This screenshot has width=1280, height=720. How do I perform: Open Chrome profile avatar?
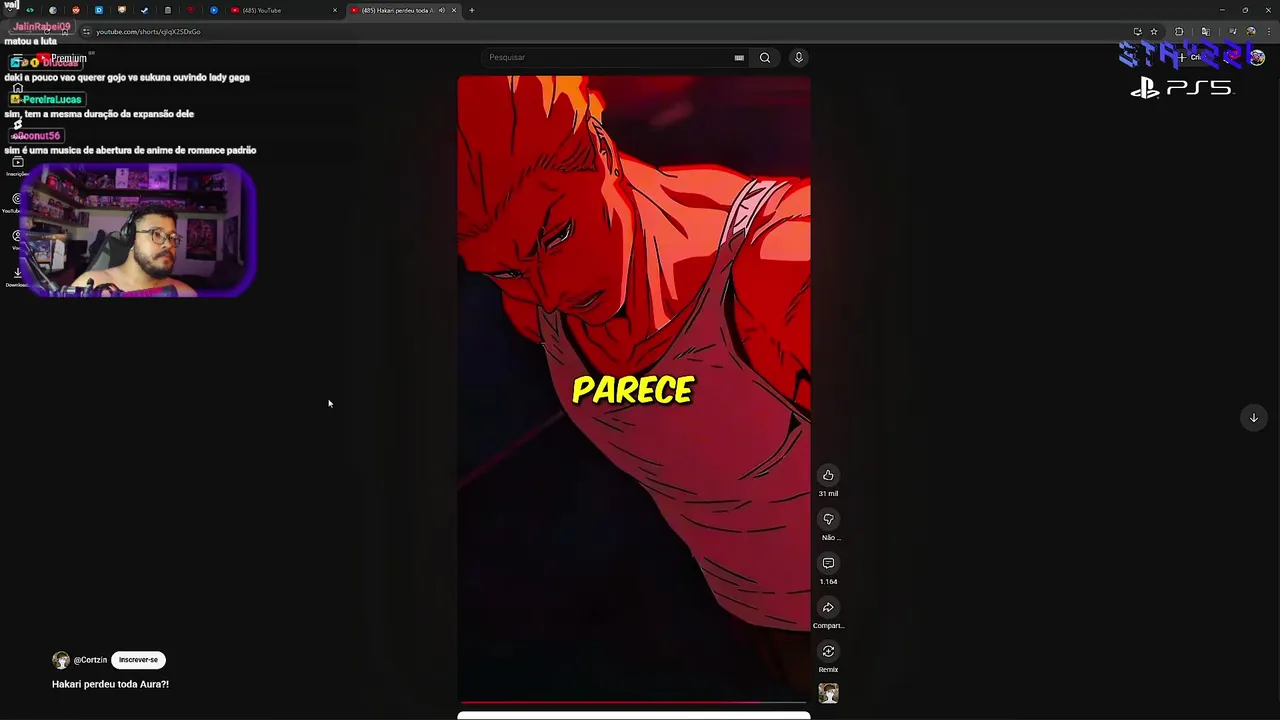pyautogui.click(x=1251, y=31)
